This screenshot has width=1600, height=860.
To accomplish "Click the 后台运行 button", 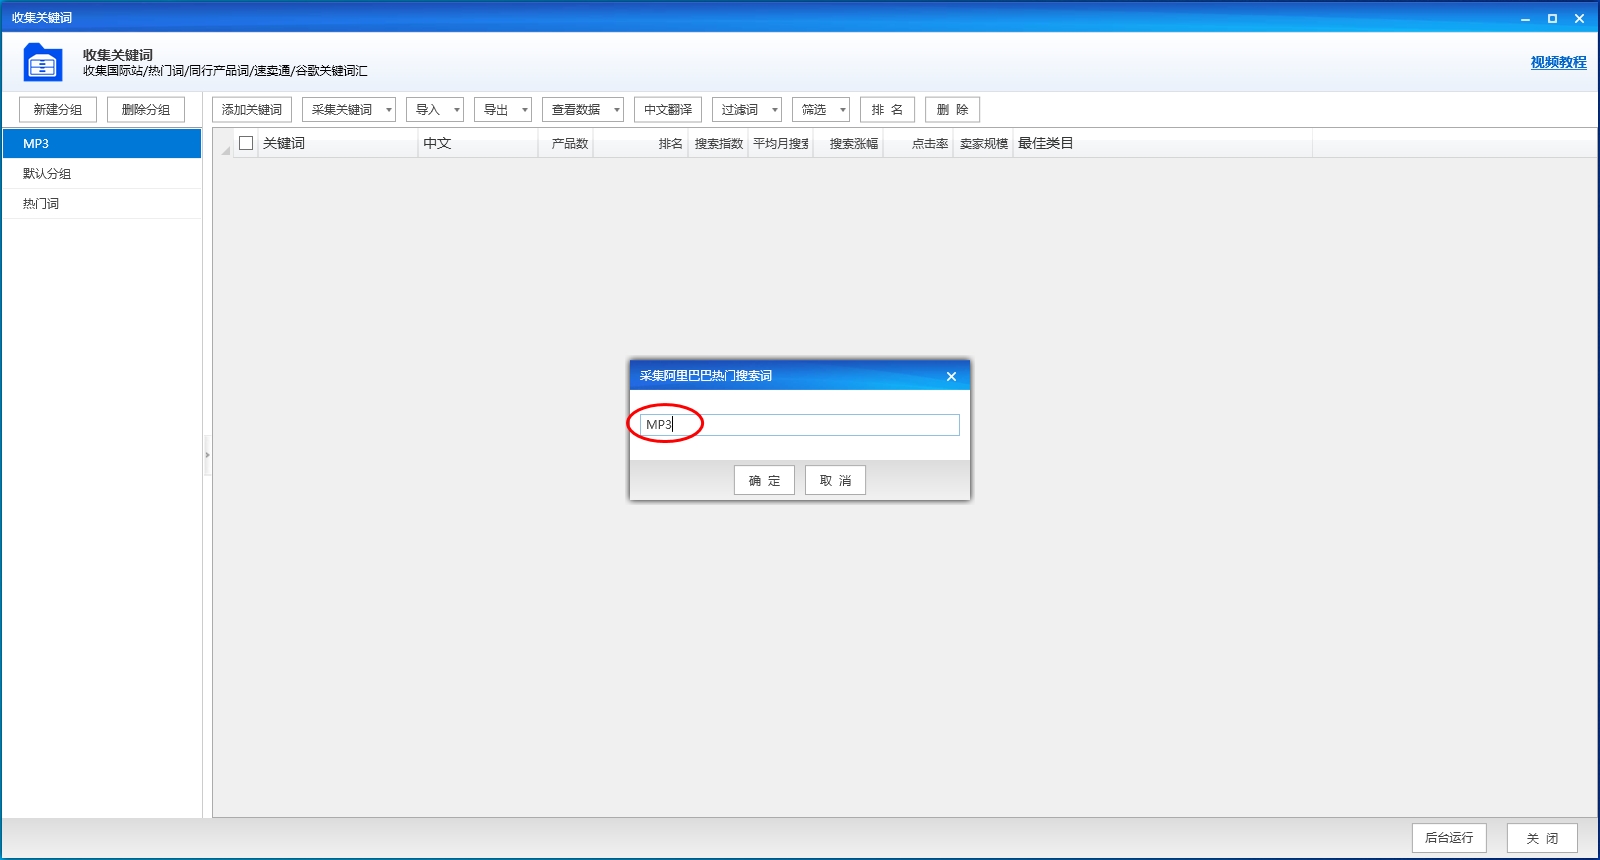I will tap(1449, 838).
